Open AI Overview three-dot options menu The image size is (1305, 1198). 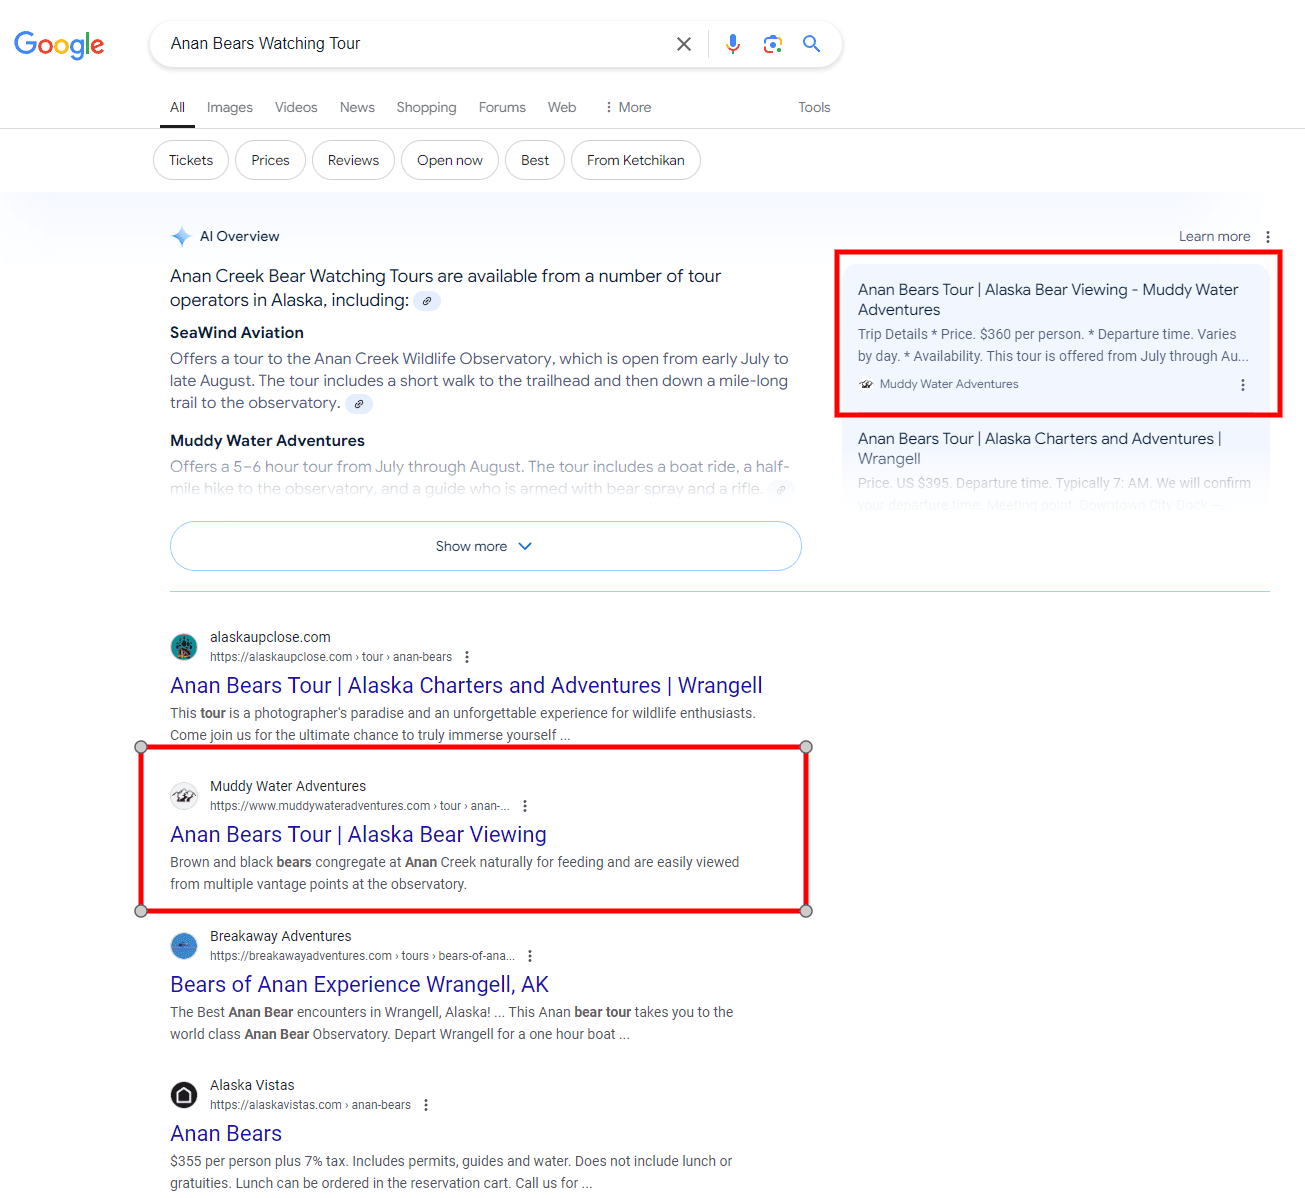(x=1268, y=237)
